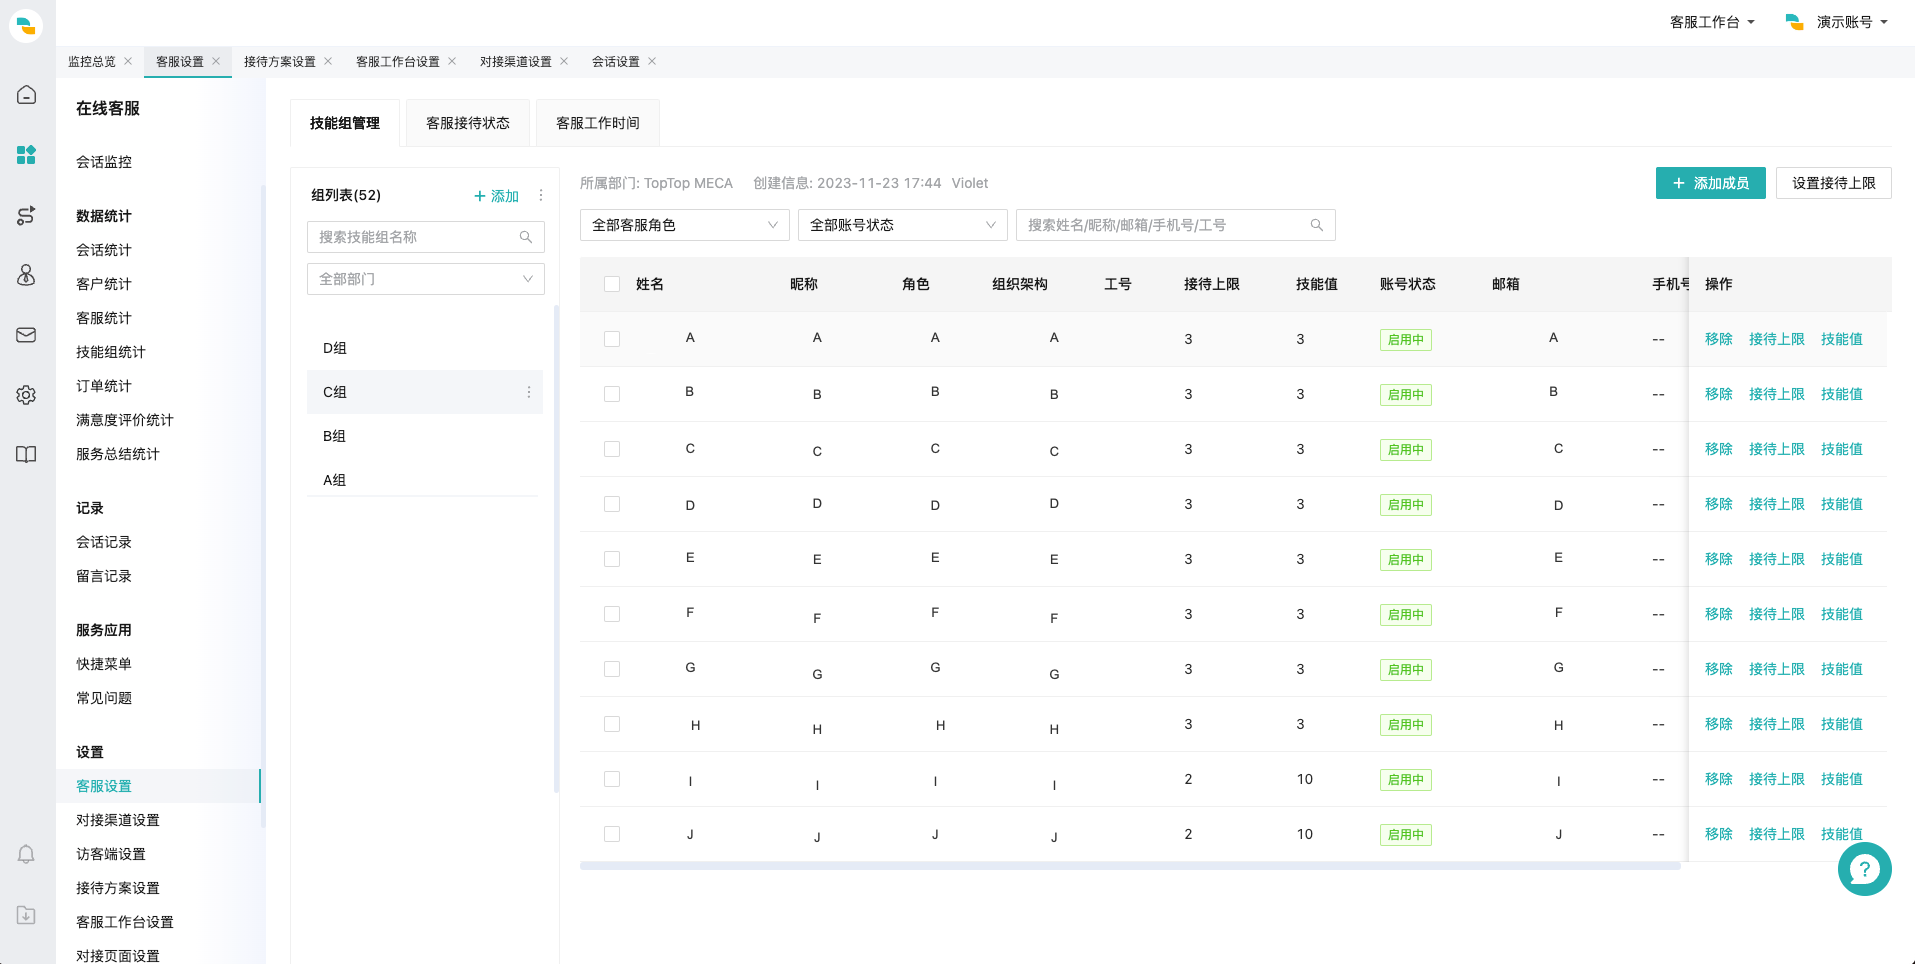Switch to 技能组管理 tab
The height and width of the screenshot is (966, 1915).
(x=345, y=123)
